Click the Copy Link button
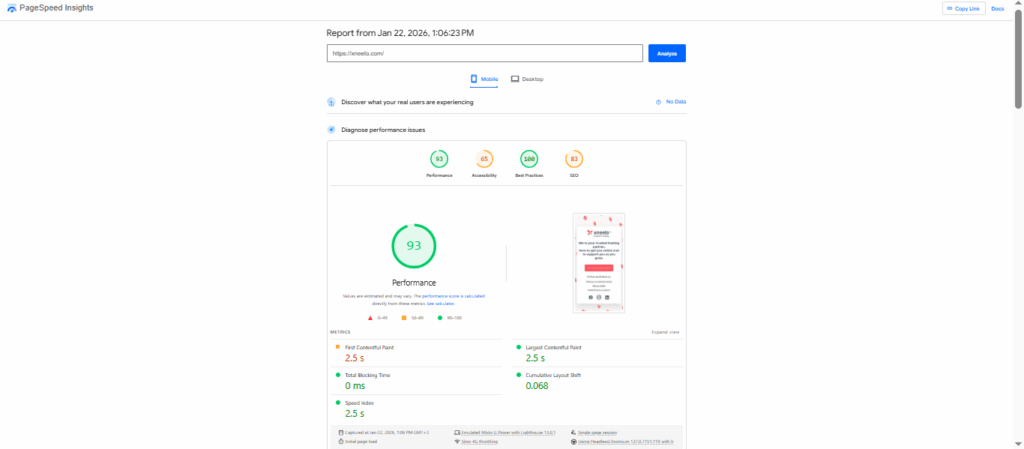This screenshot has height=449, width=1024. pos(963,9)
